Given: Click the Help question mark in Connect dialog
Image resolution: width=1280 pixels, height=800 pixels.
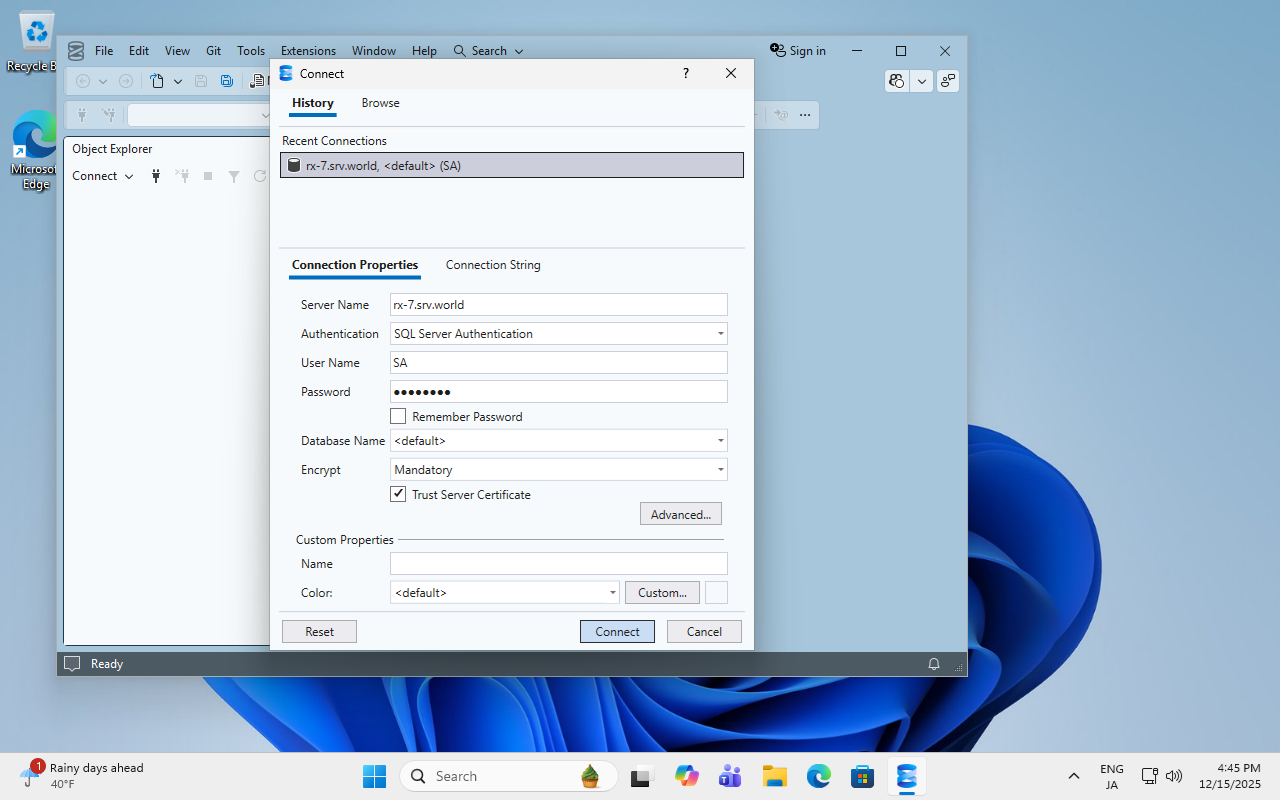Looking at the screenshot, I should (685, 73).
